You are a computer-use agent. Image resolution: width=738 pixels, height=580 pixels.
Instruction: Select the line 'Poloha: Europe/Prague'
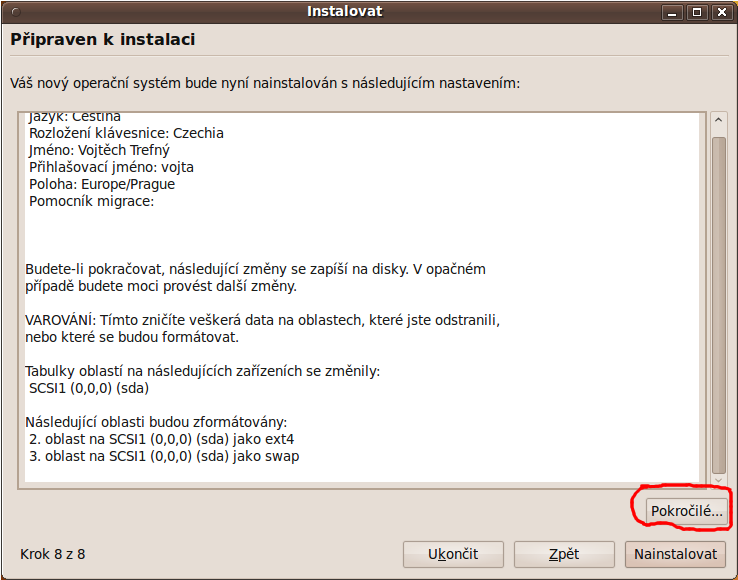[102, 184]
